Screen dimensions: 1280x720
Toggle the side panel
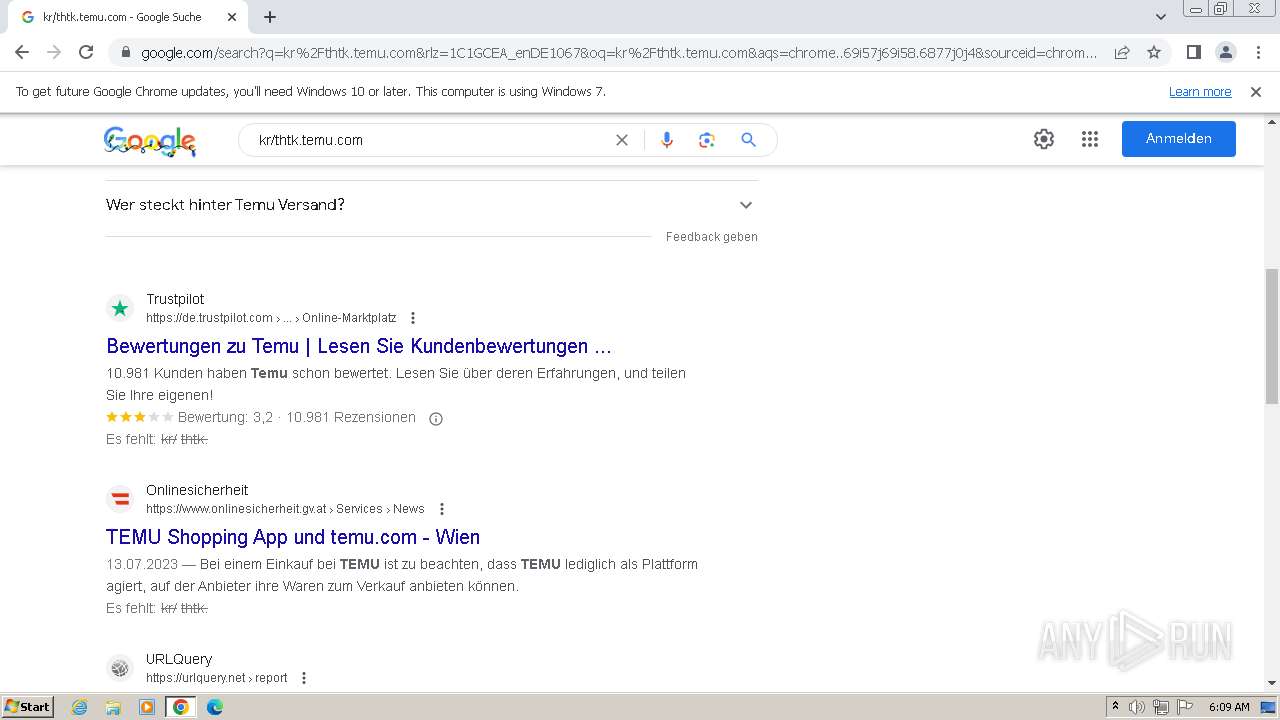pyautogui.click(x=1193, y=52)
